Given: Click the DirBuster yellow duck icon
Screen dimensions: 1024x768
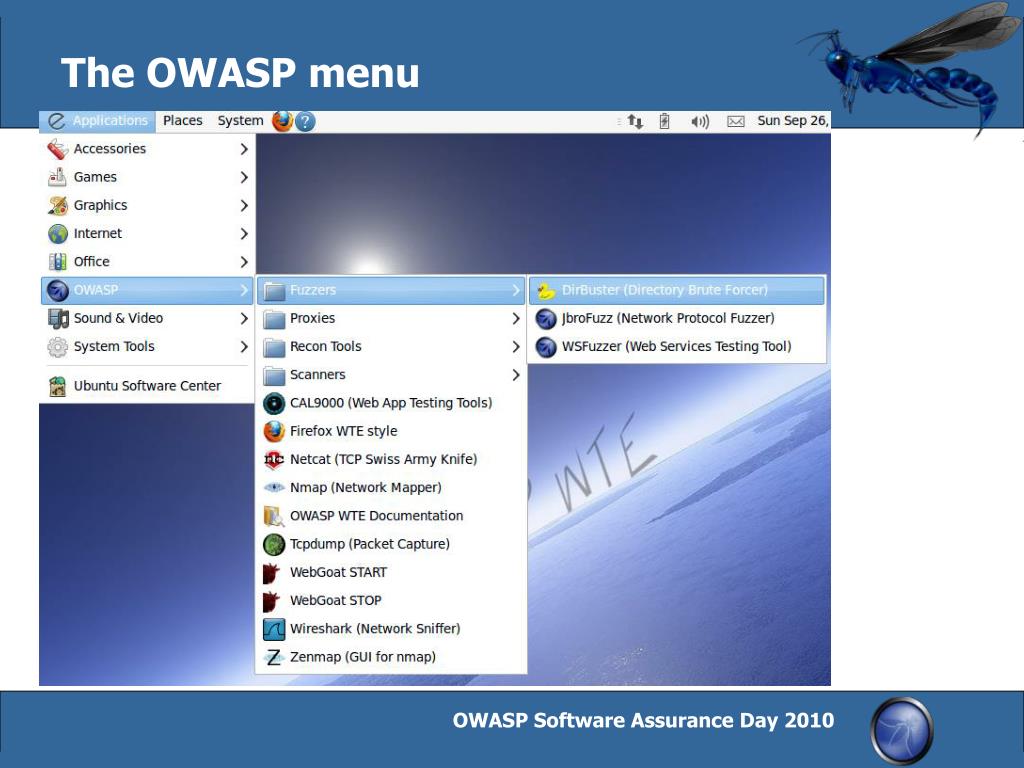Looking at the screenshot, I should pos(546,290).
